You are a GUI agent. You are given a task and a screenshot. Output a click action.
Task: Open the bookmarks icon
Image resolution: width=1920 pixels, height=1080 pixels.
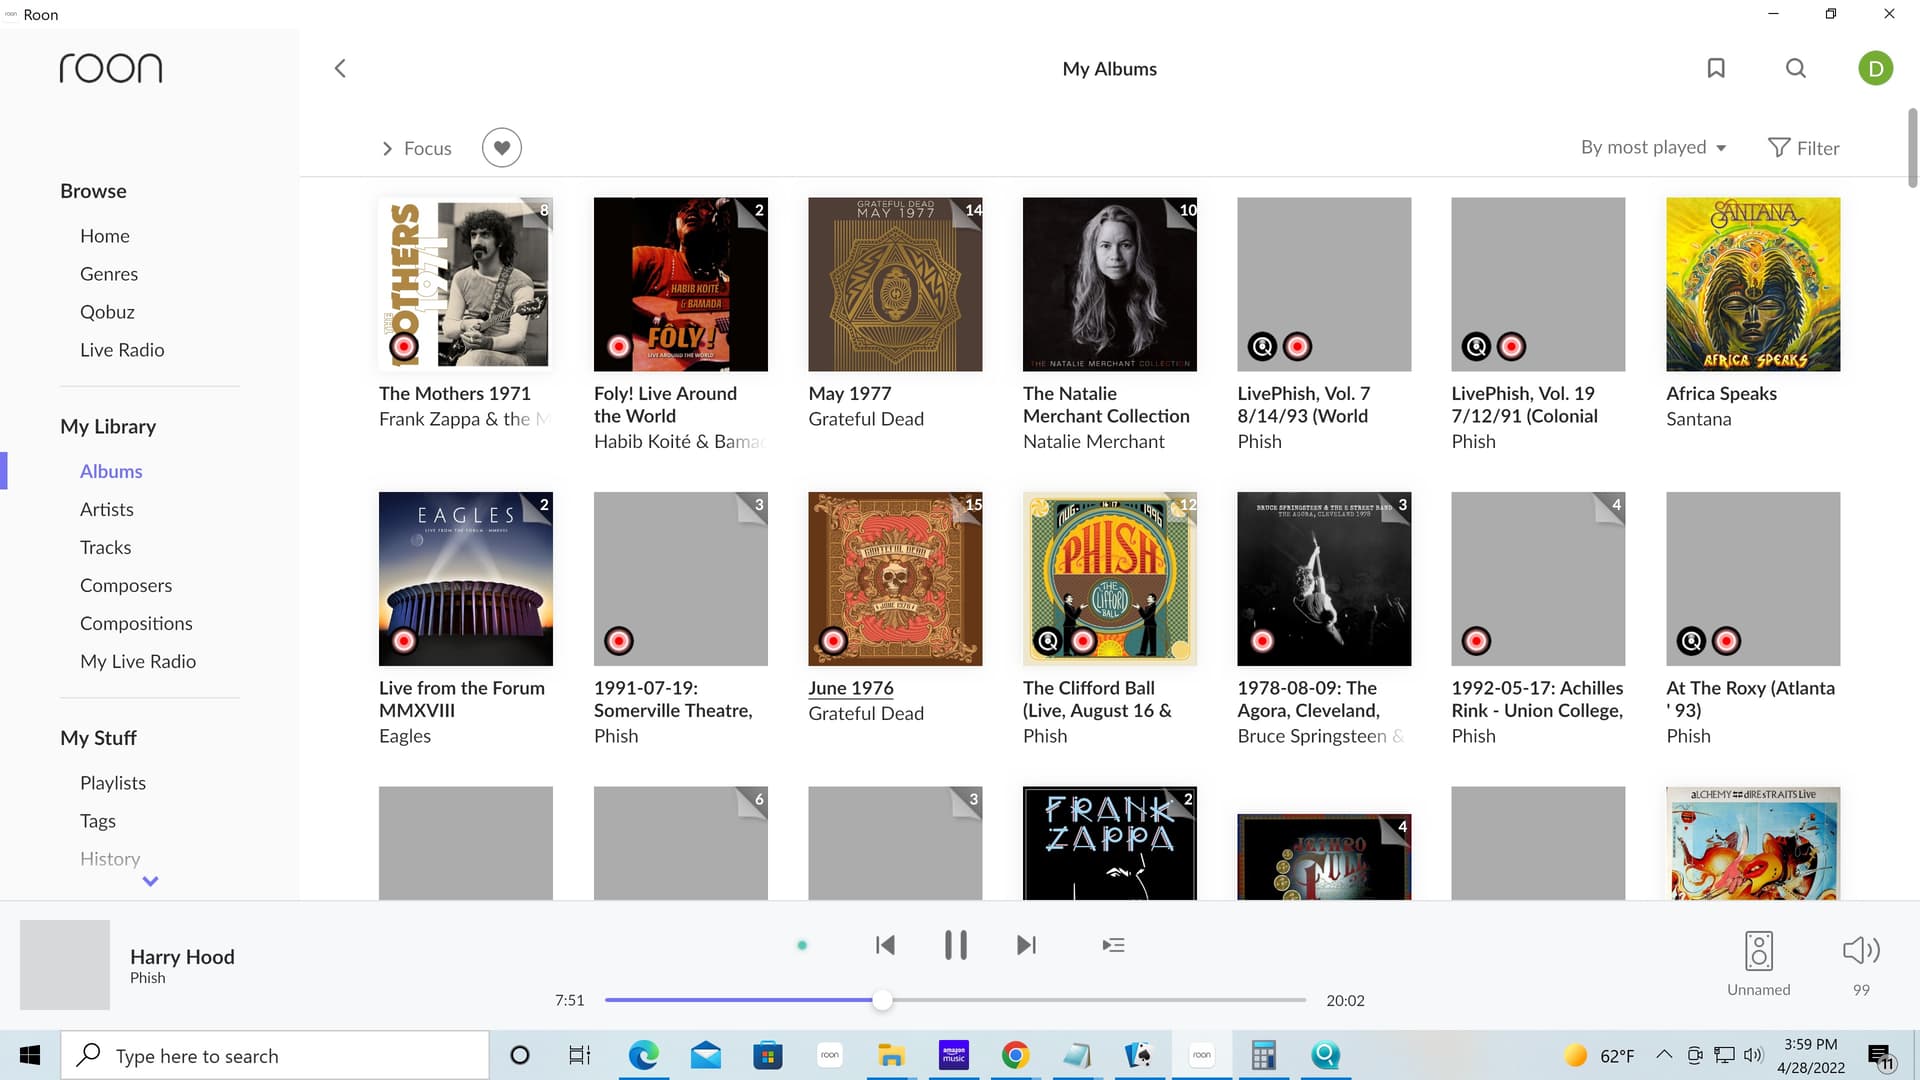pos(1716,68)
